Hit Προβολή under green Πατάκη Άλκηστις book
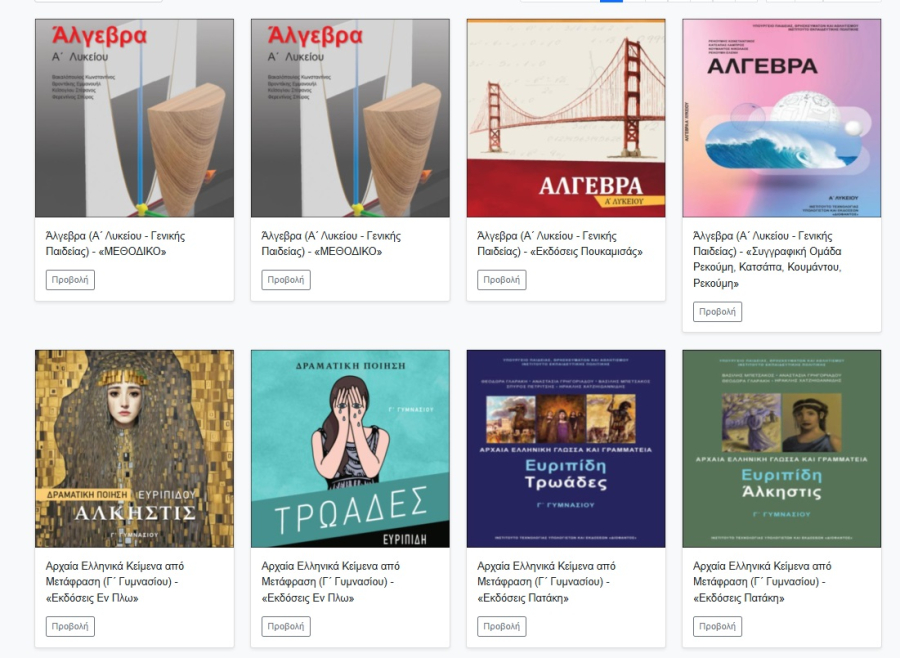The image size is (900, 658). pos(717,627)
